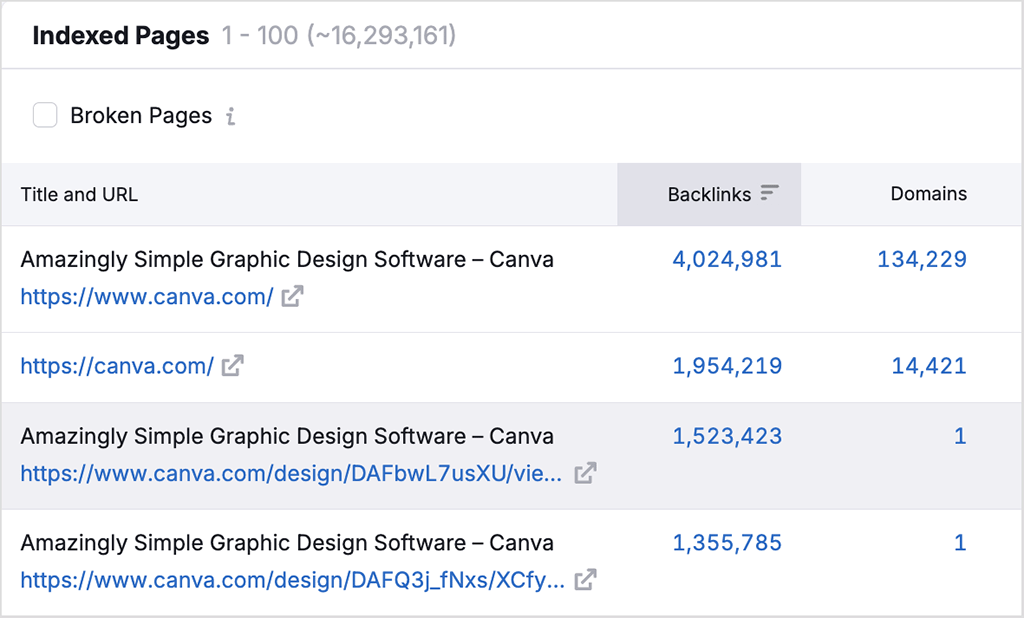This screenshot has width=1024, height=618.
Task: Select page title above the DAFbwL7usXU URL
Action: click(x=287, y=436)
